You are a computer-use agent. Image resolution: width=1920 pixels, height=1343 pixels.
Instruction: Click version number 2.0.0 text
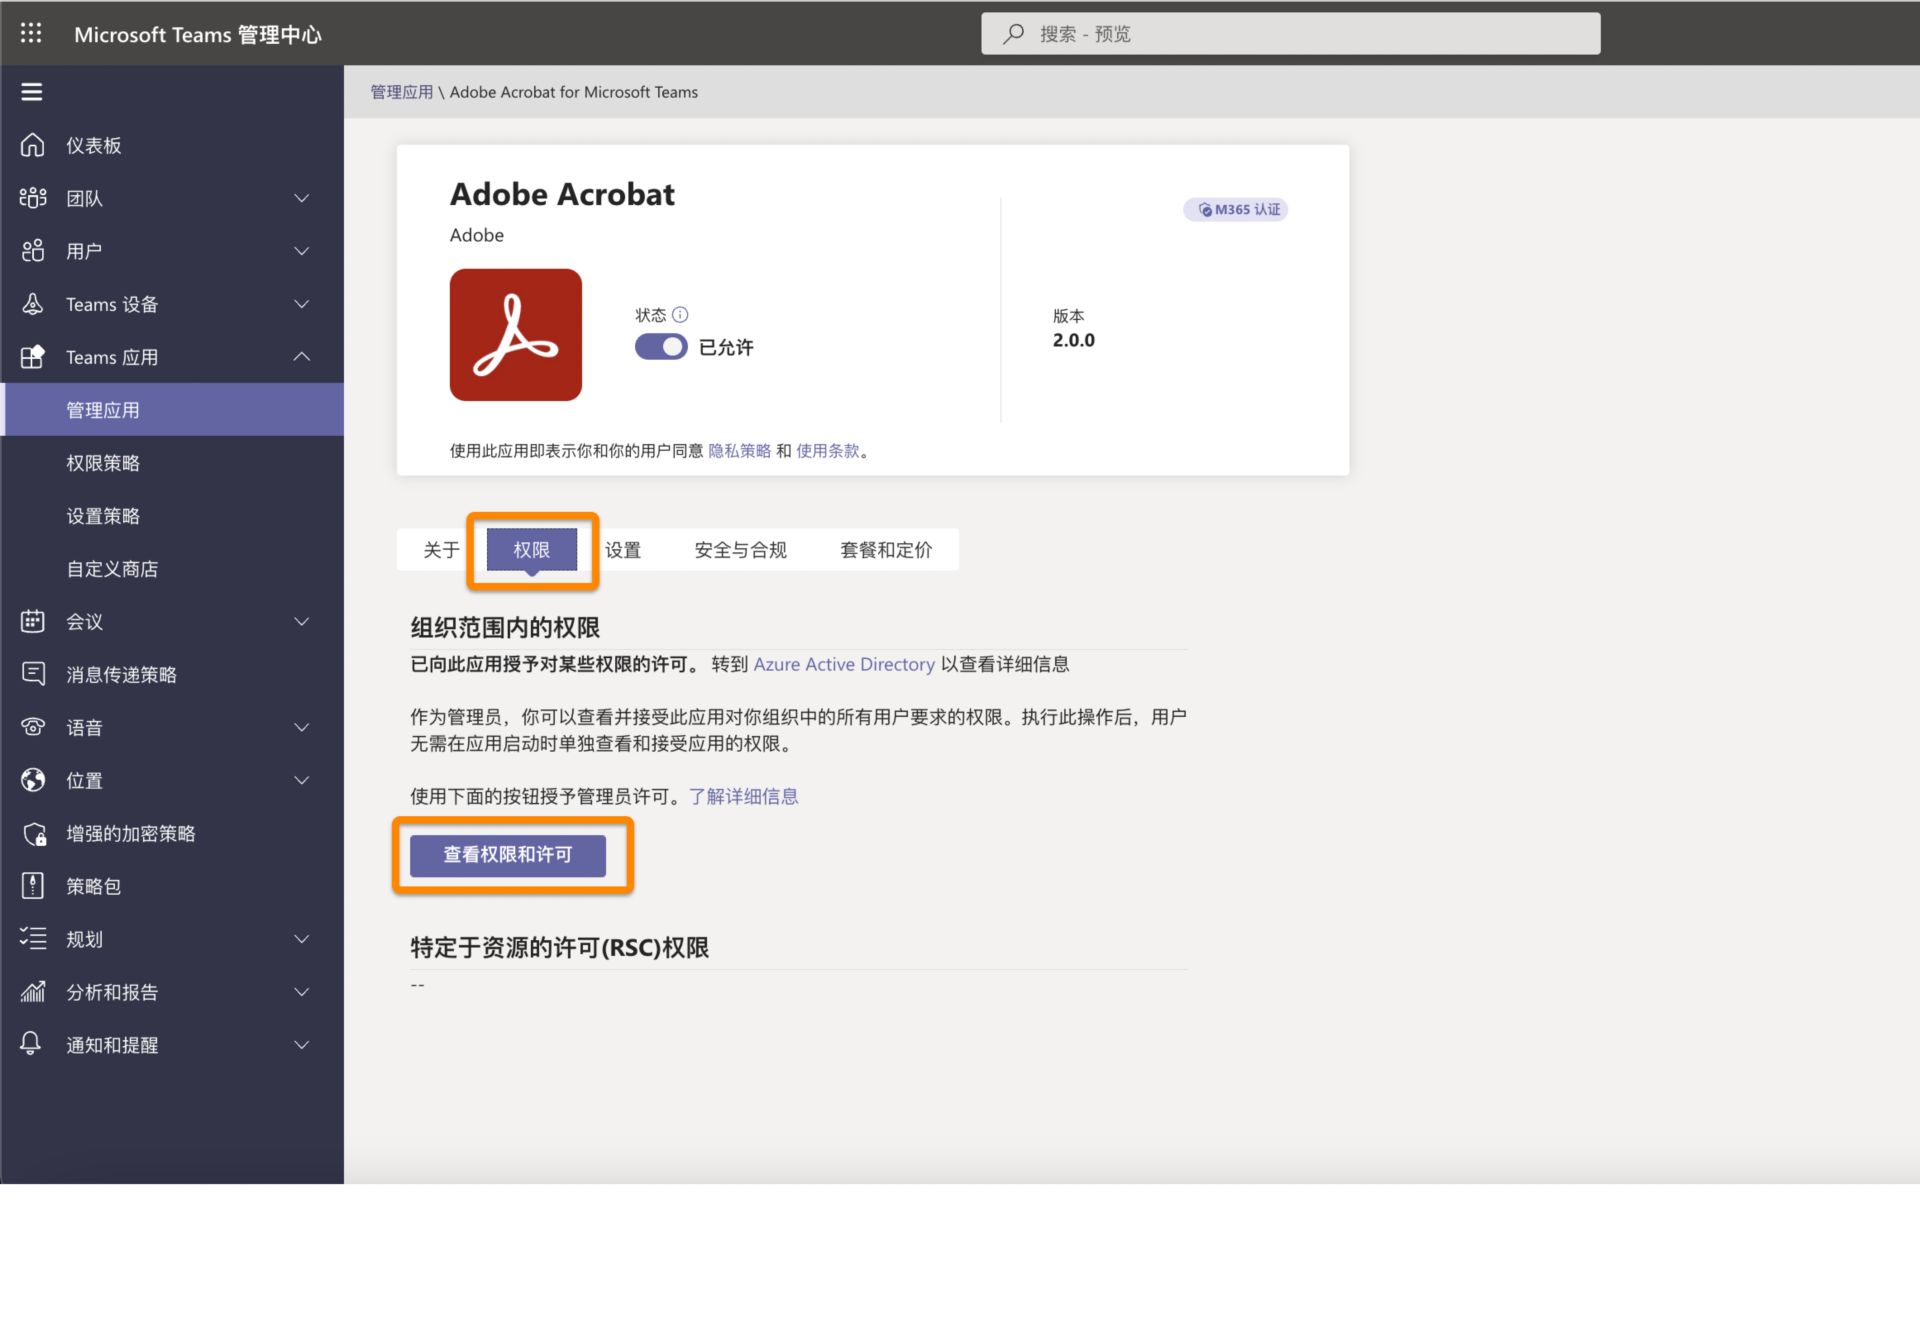[1074, 340]
